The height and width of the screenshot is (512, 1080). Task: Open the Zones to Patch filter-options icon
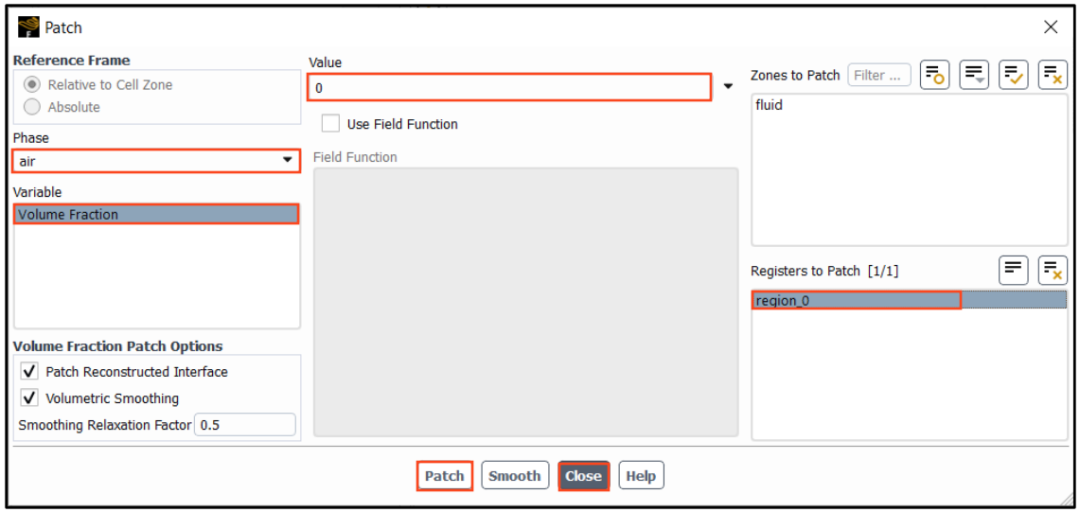coord(974,75)
